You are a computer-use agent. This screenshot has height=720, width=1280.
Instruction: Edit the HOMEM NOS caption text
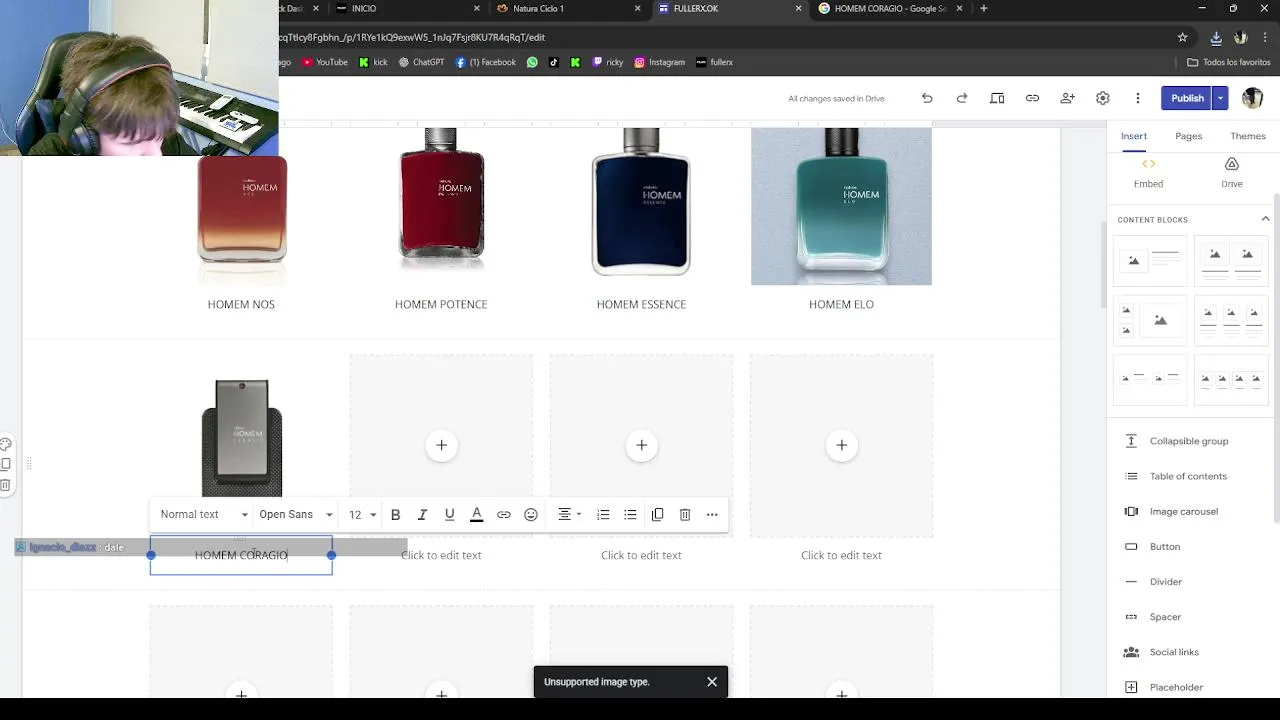click(241, 304)
